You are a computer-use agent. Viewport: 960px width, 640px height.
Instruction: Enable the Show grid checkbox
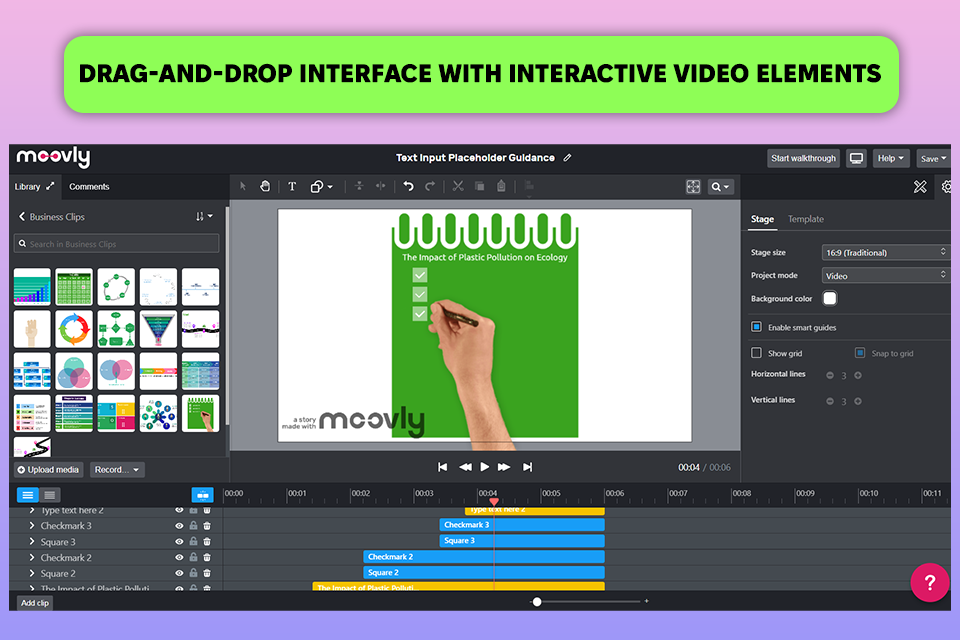[756, 353]
